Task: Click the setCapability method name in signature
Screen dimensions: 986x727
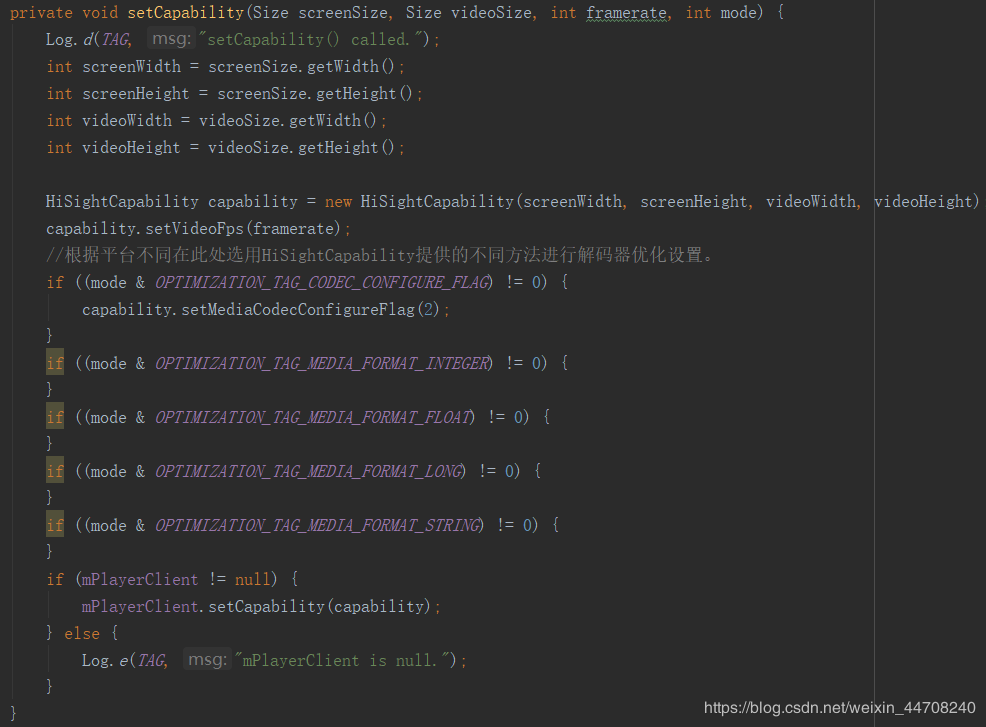Action: [186, 13]
